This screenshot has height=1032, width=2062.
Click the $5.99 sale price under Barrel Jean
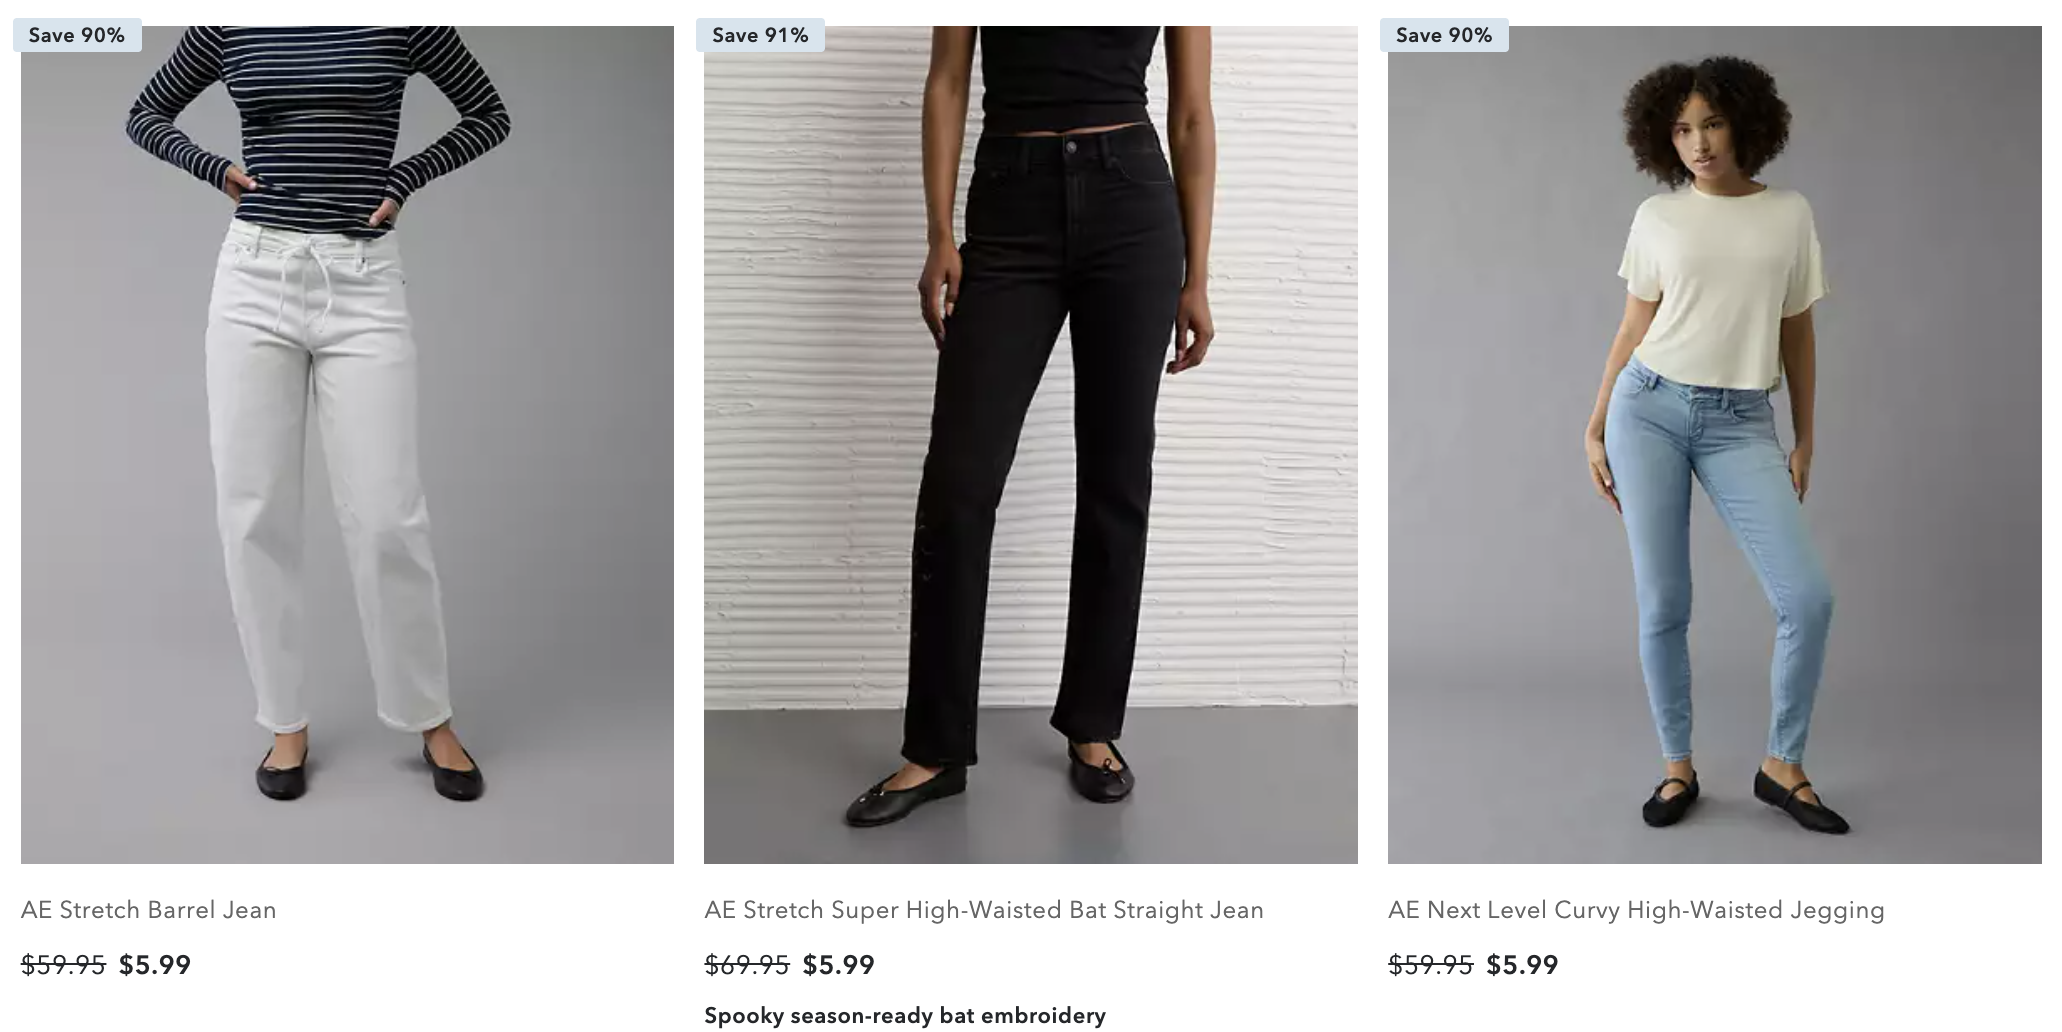coord(155,965)
